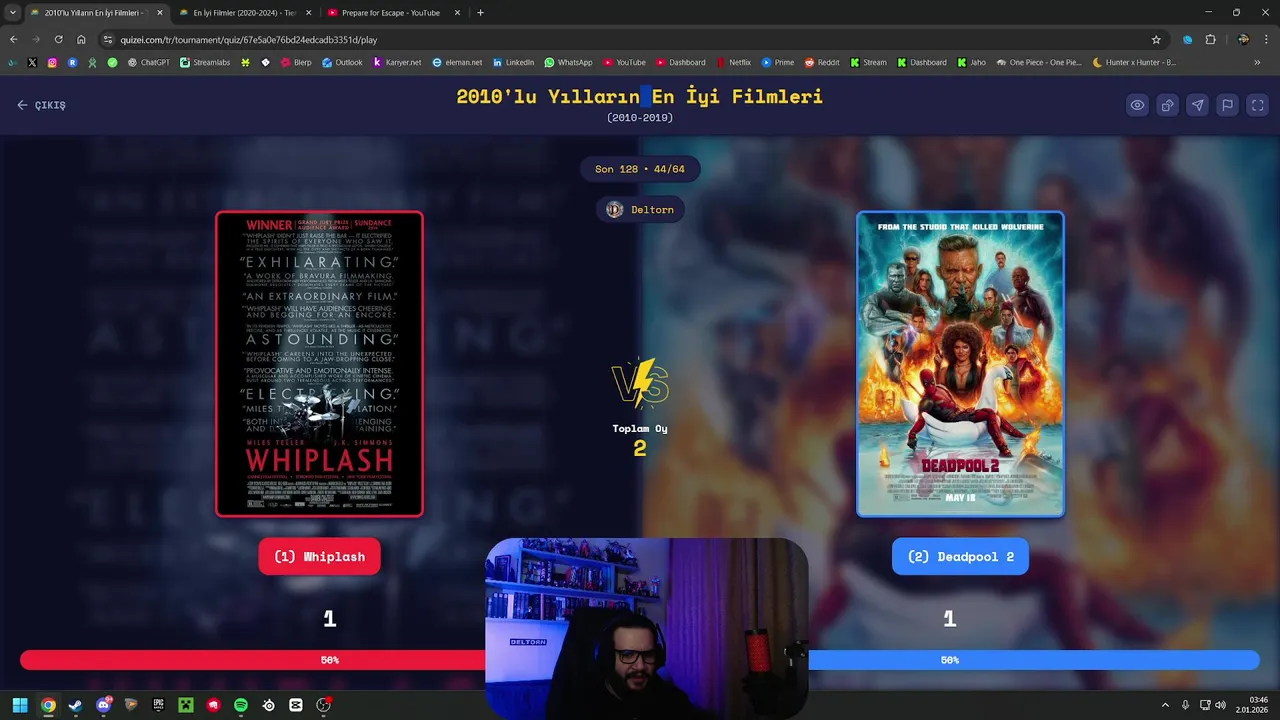Open volume control in system tray
This screenshot has height=720, width=1280.
point(1220,705)
